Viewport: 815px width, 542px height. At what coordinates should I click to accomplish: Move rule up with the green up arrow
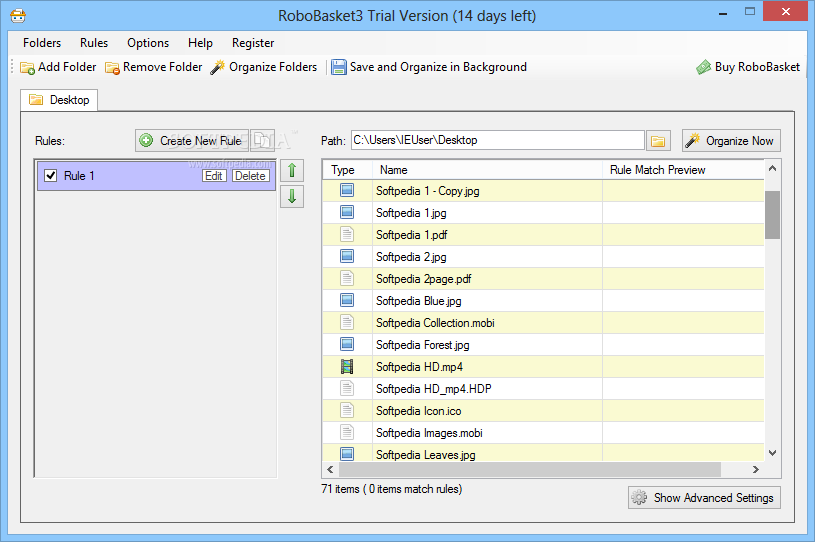[x=292, y=170]
